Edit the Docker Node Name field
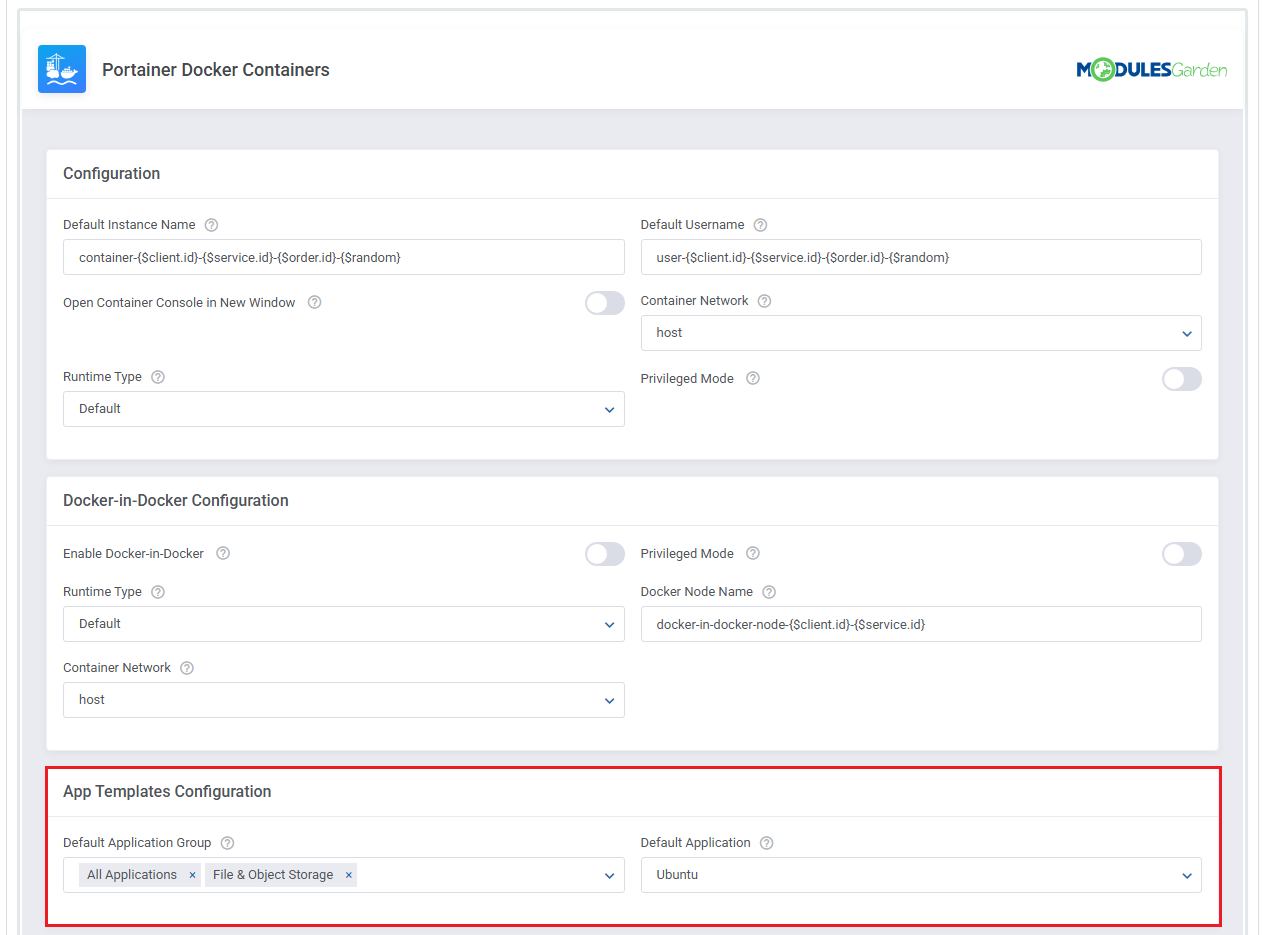Viewport: 1266px width, 935px height. [921, 624]
